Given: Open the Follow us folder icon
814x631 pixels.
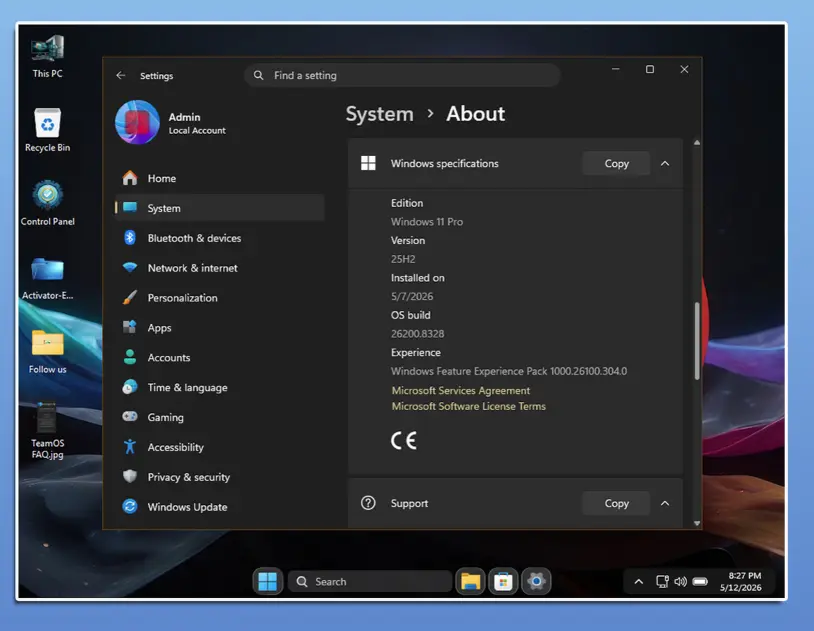Looking at the screenshot, I should (47, 352).
